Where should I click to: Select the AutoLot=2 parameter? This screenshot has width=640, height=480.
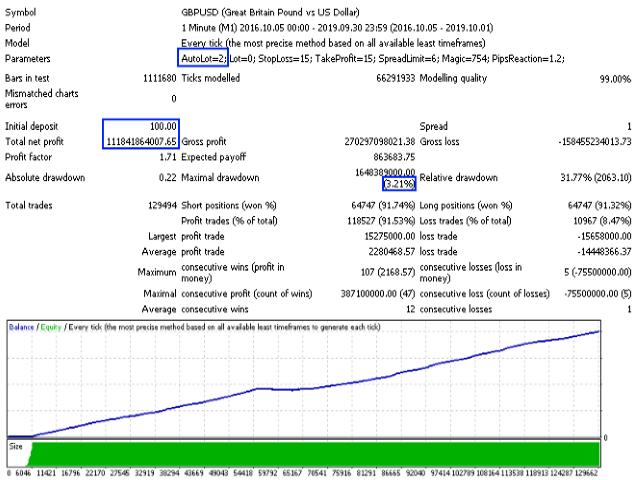coord(203,58)
